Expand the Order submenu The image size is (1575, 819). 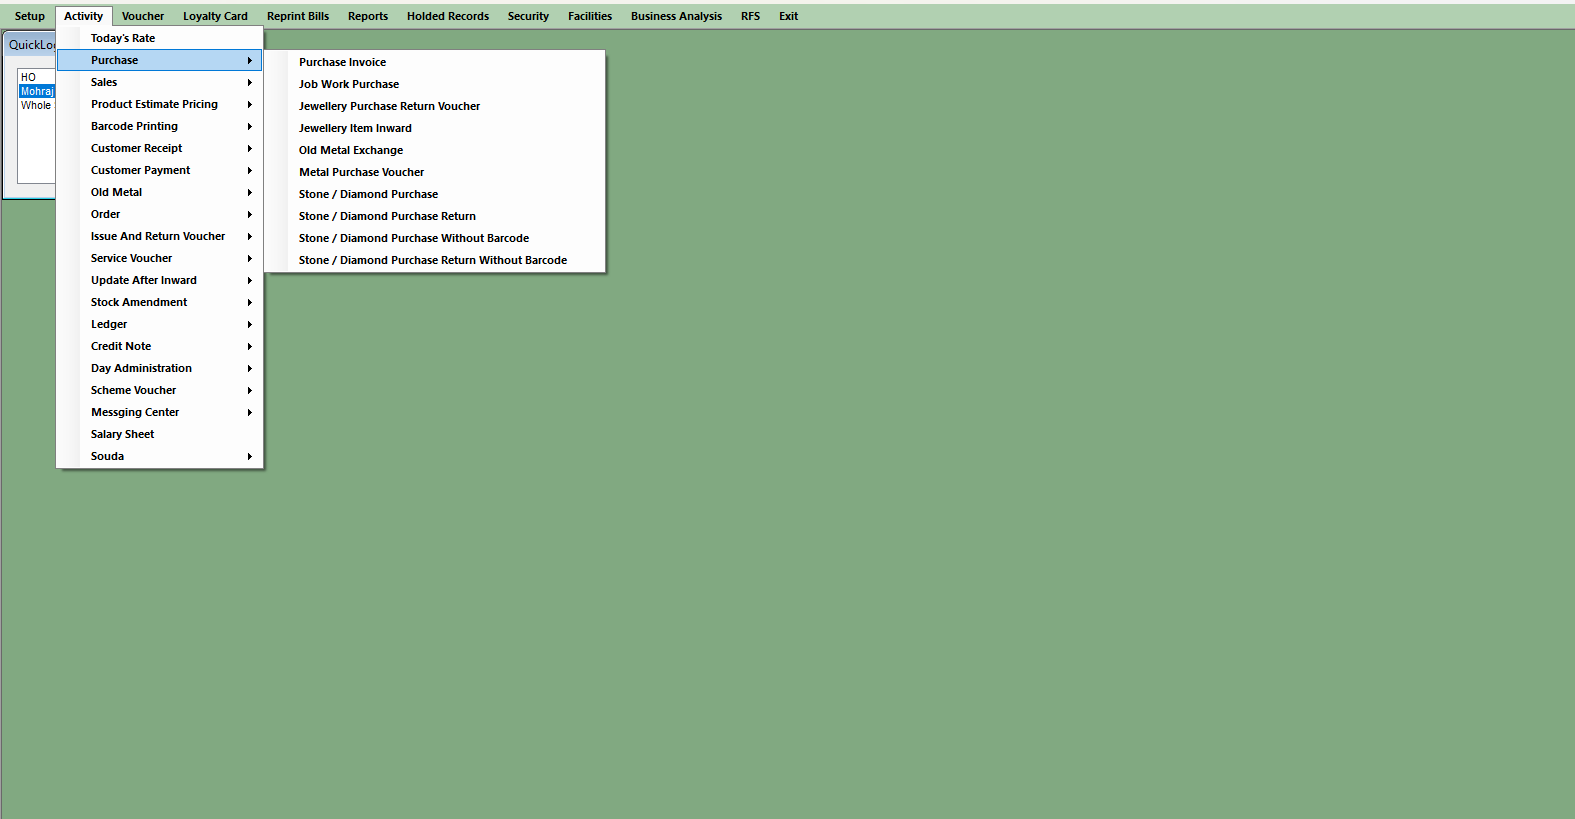click(x=160, y=214)
